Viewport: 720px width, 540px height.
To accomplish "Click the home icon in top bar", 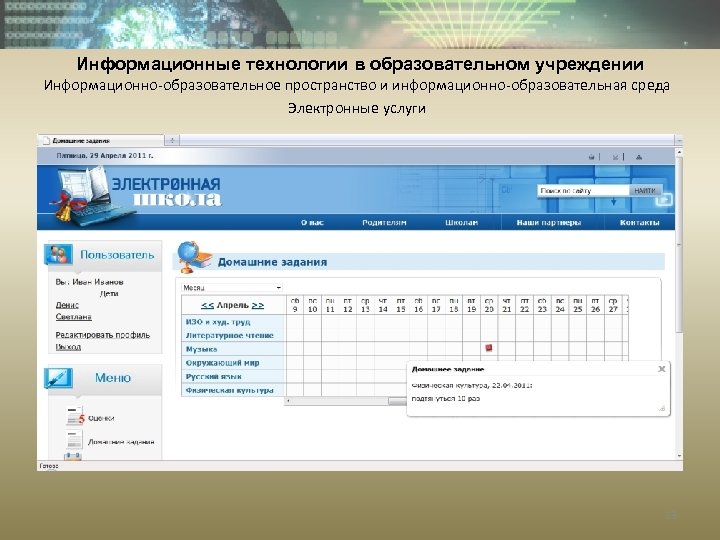I will [592, 157].
